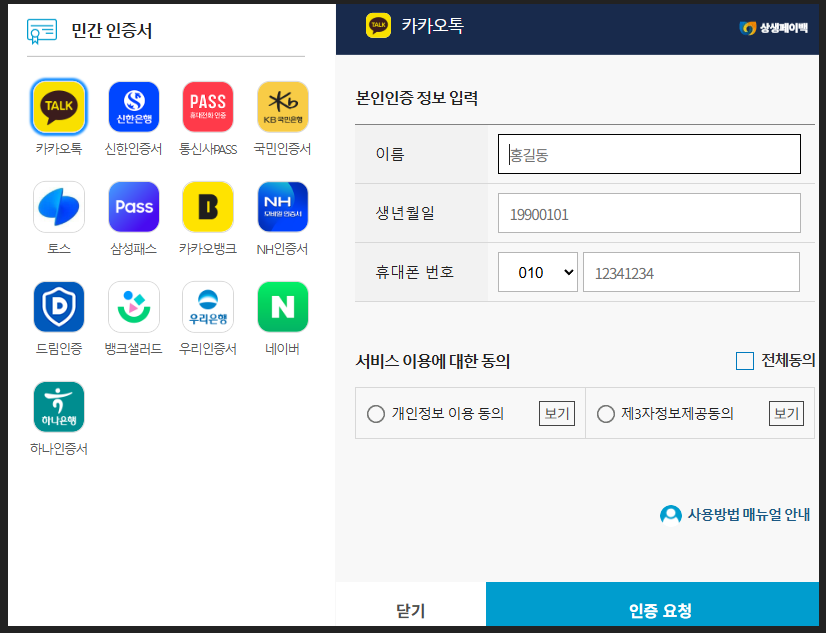
Task: Click 보기 next to 제3자정보제공동의
Action: (x=786, y=413)
